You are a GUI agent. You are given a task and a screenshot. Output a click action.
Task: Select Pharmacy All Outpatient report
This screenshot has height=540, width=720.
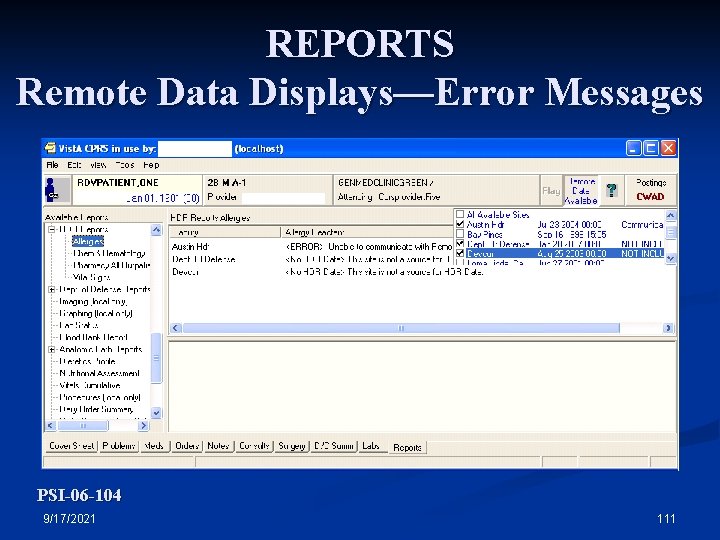tap(112, 265)
